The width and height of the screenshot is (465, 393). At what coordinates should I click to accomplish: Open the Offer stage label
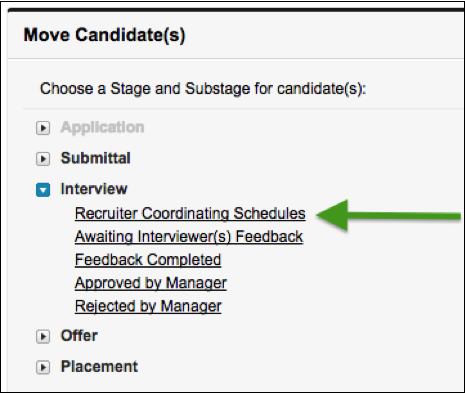tap(79, 336)
